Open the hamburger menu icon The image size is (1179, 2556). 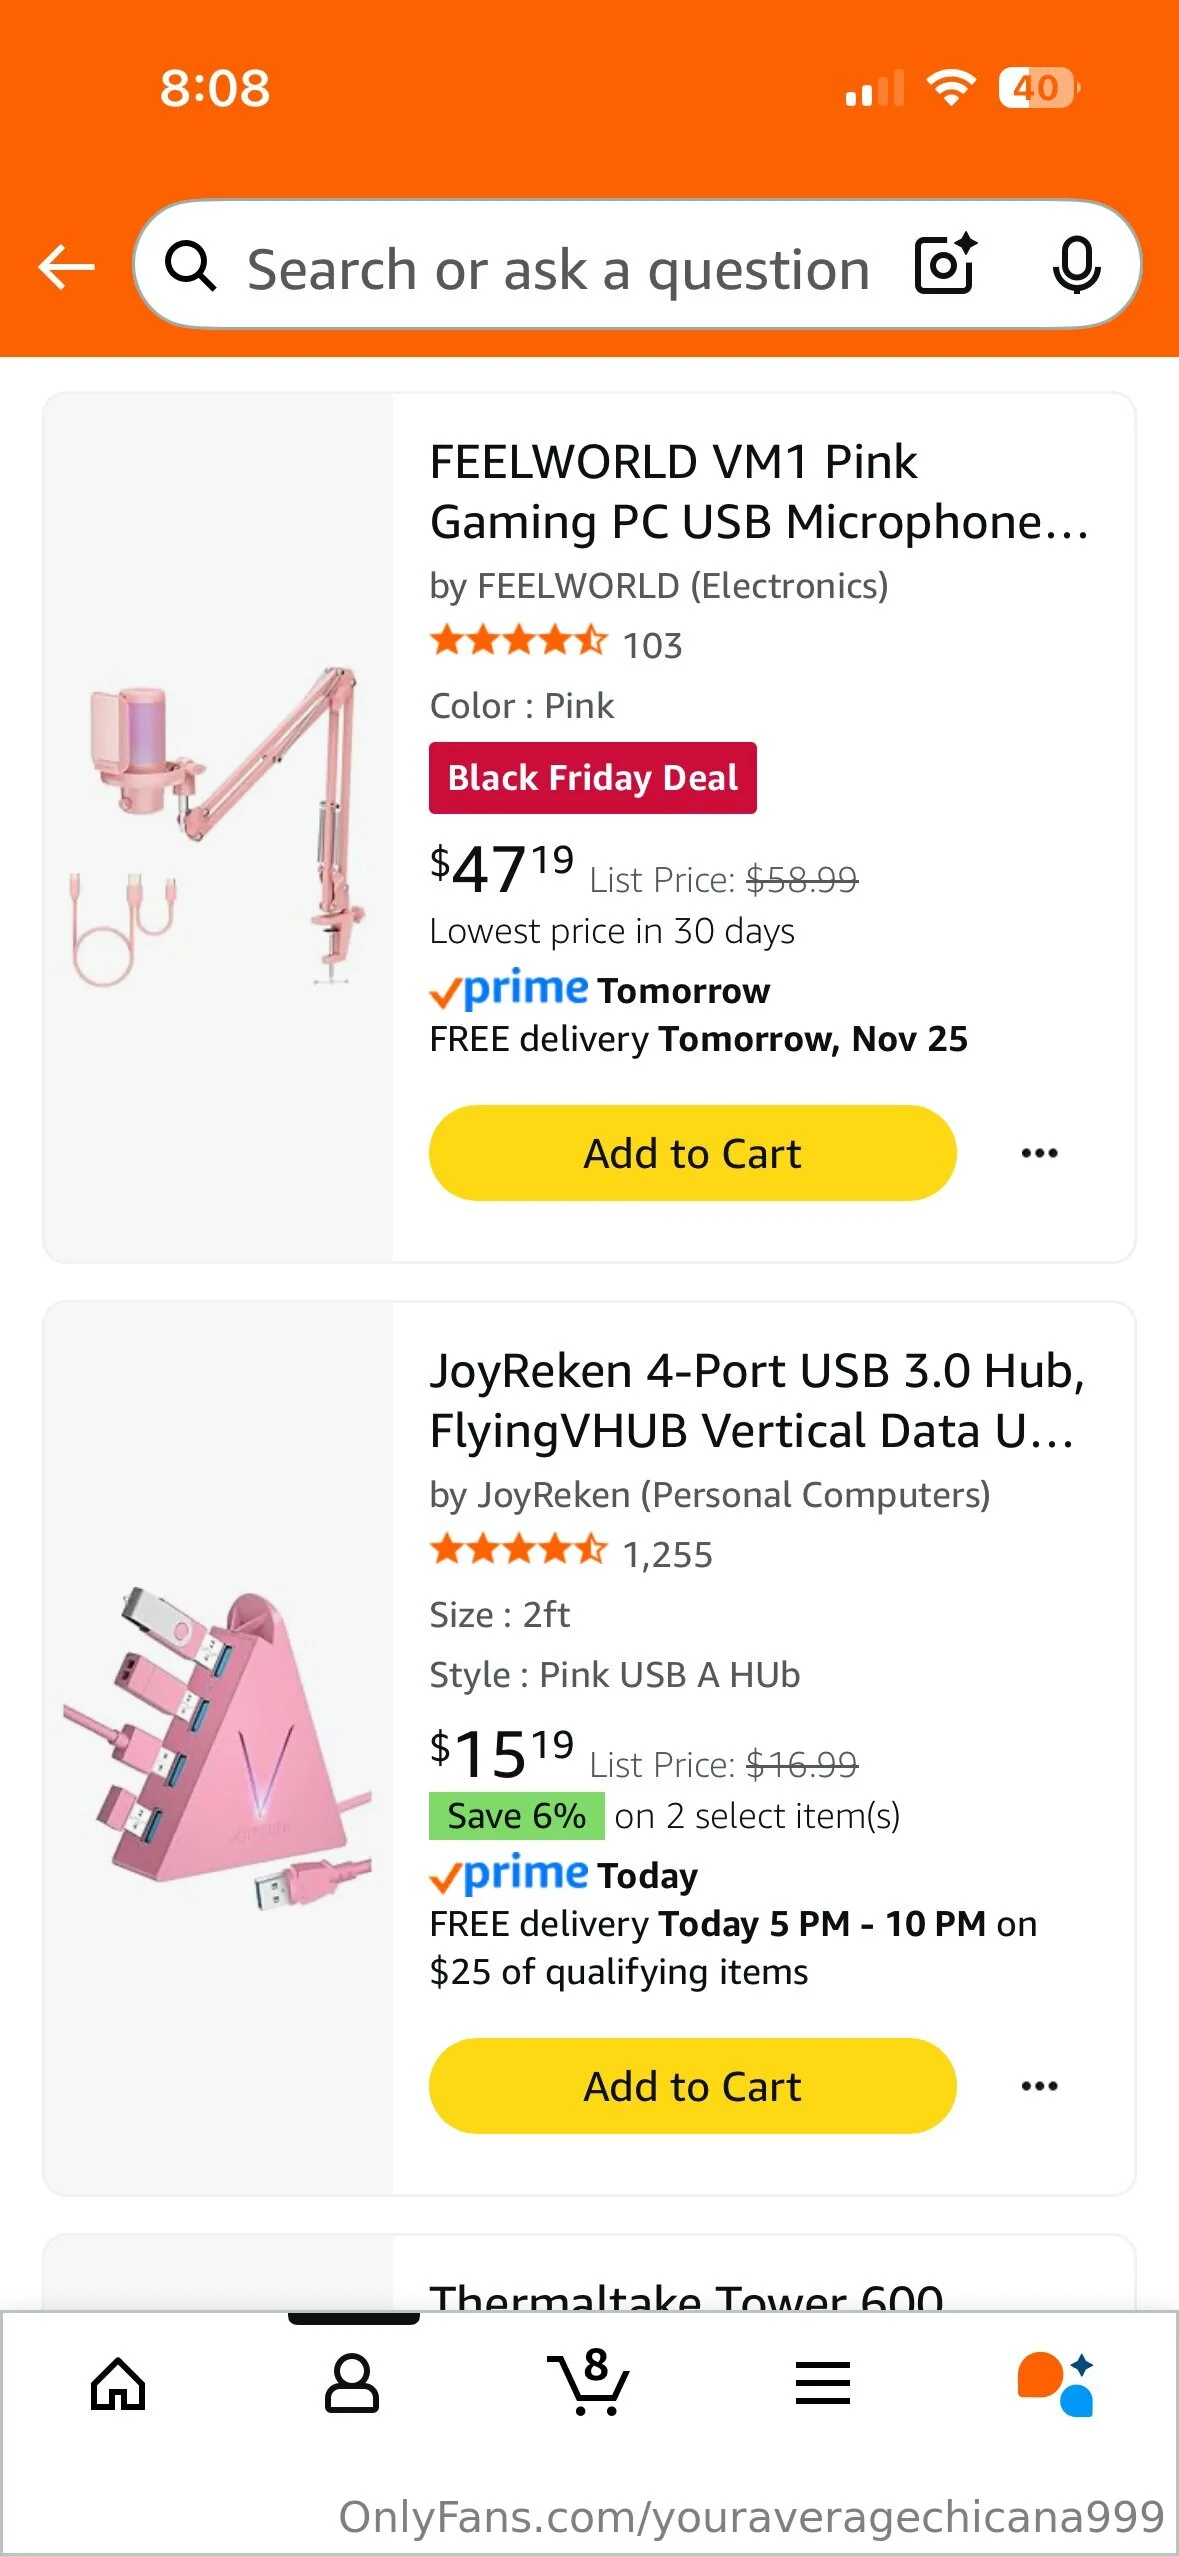pos(823,2385)
